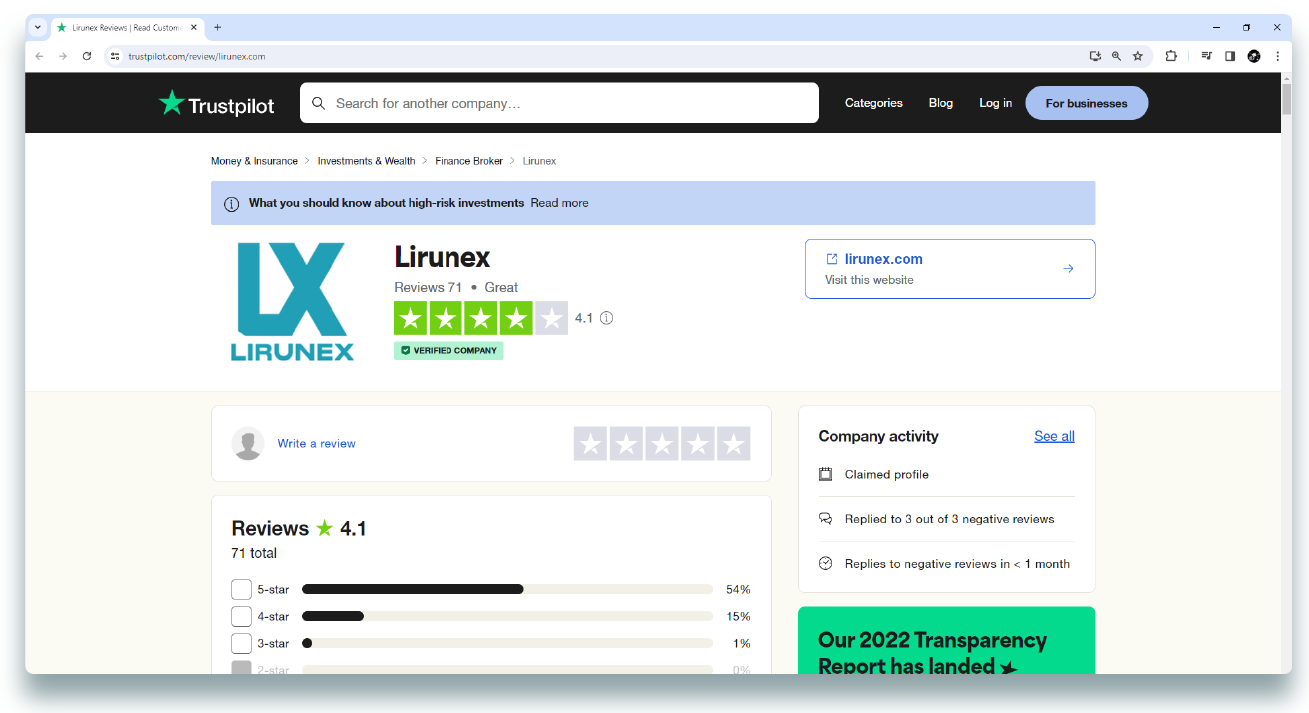This screenshot has height=713, width=1309.
Task: Click See all company activity
Action: (1054, 436)
